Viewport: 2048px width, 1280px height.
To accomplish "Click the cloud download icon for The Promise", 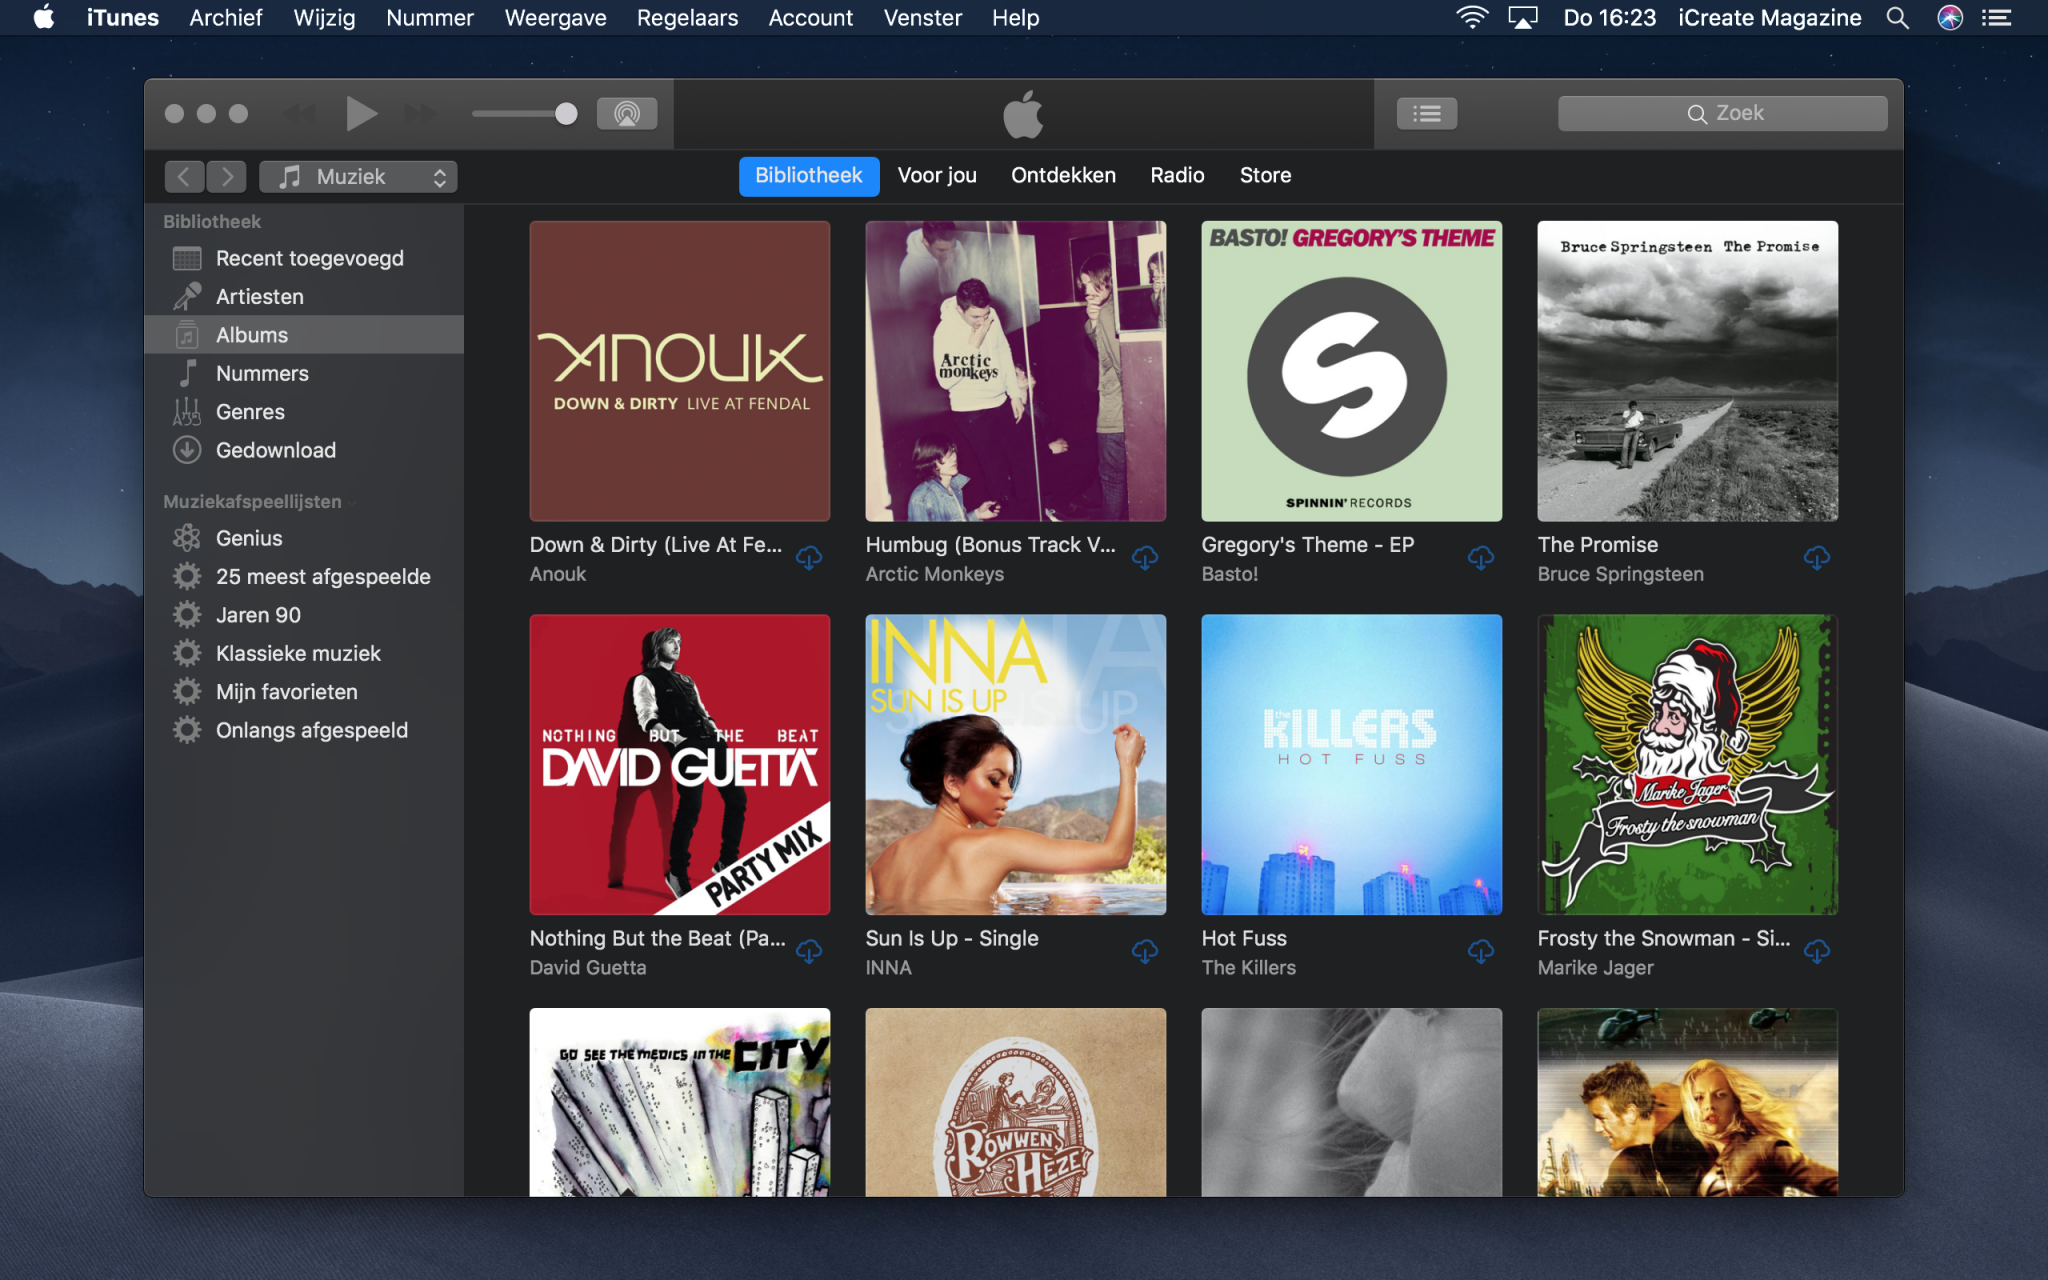I will click(x=1816, y=558).
